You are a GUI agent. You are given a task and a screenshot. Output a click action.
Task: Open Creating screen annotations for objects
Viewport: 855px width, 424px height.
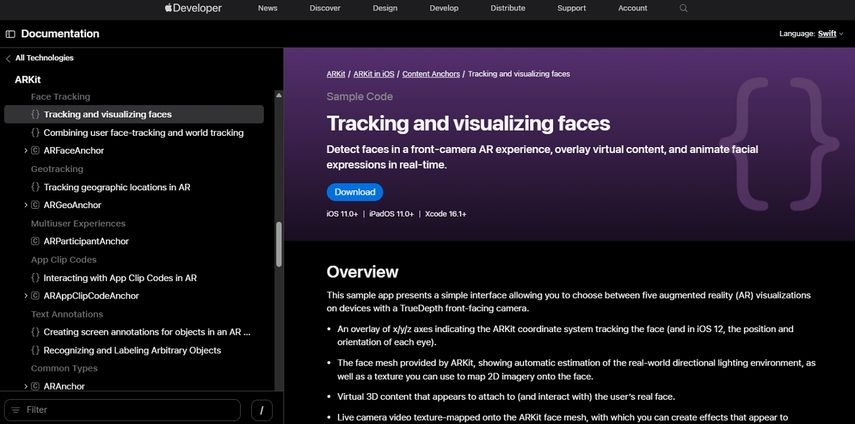click(147, 332)
